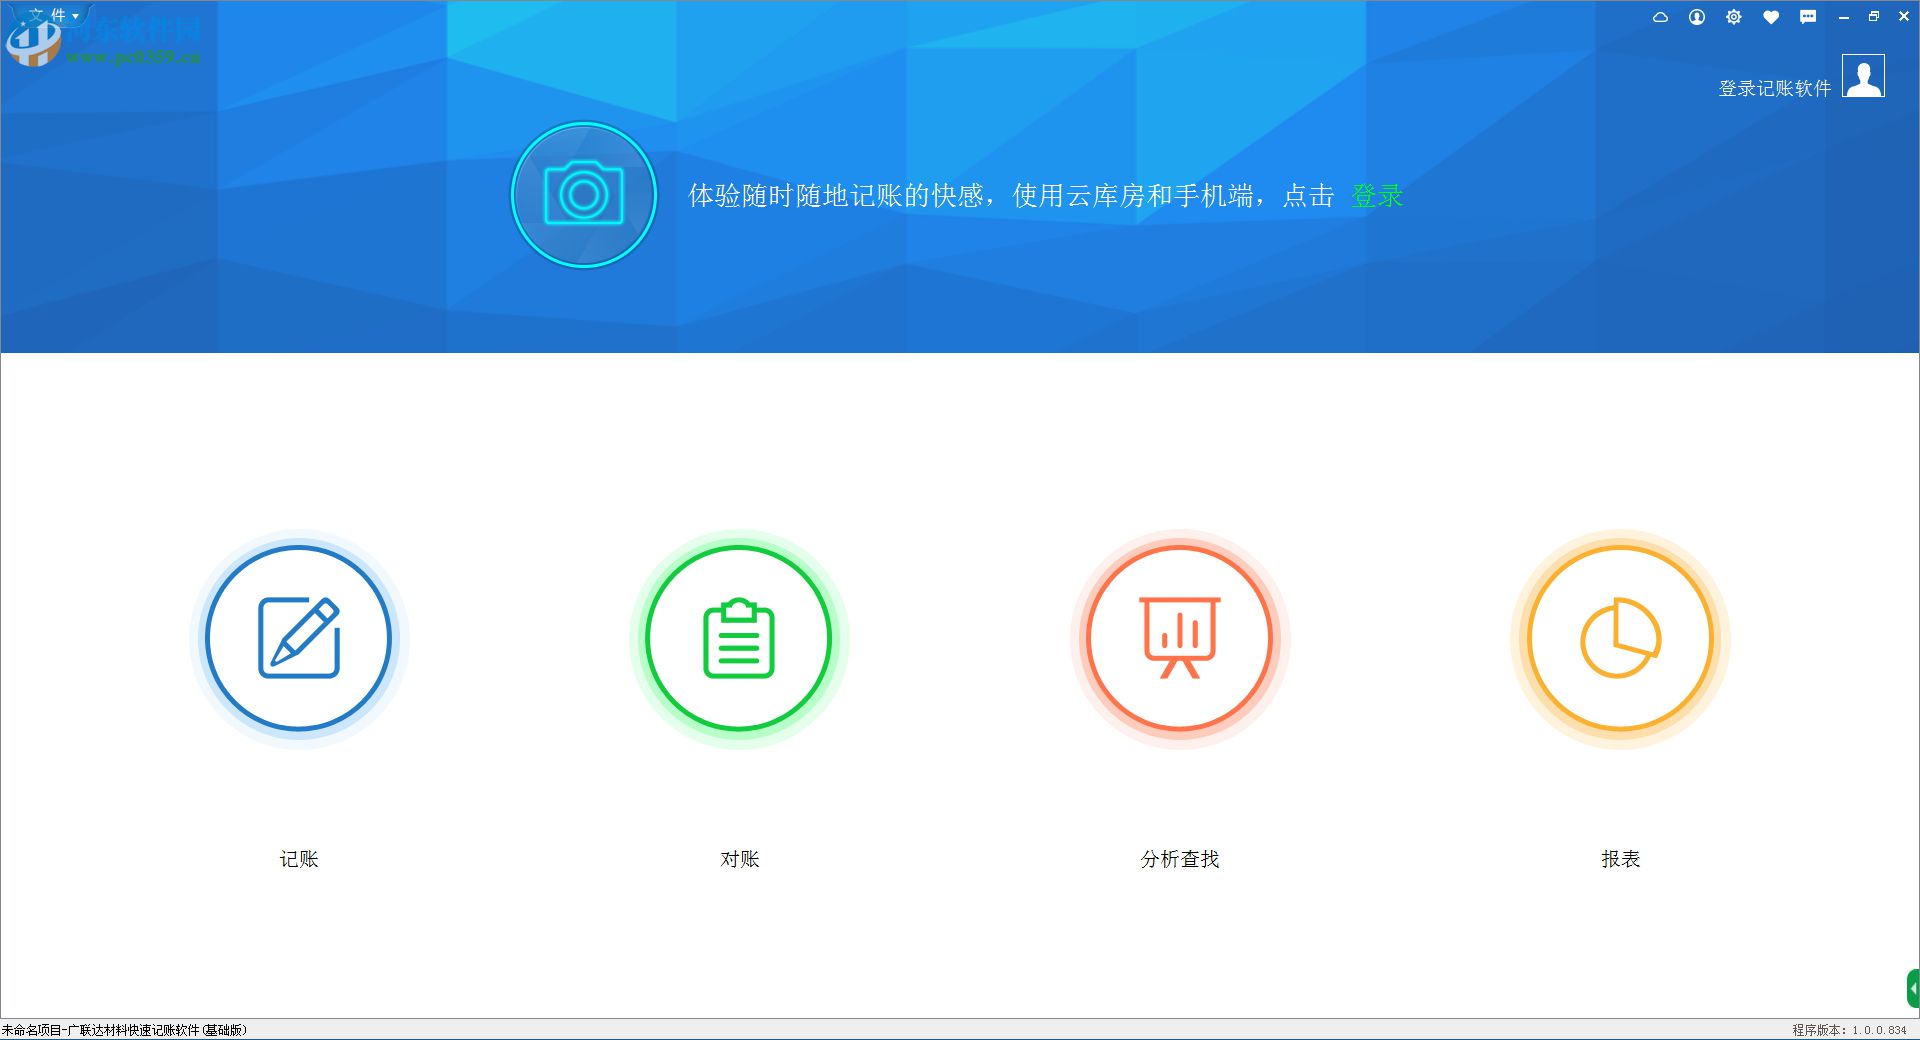
Task: Open the 分析查找 (analysis search) feature
Action: tap(1178, 638)
